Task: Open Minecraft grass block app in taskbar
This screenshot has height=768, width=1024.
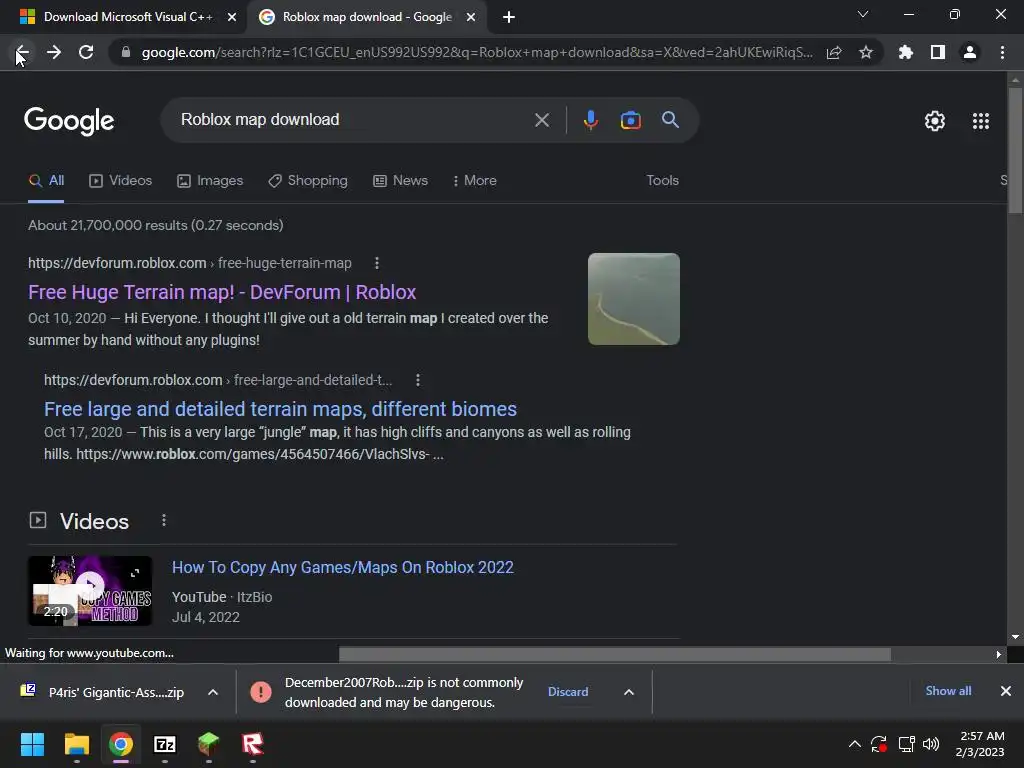Action: (x=208, y=744)
